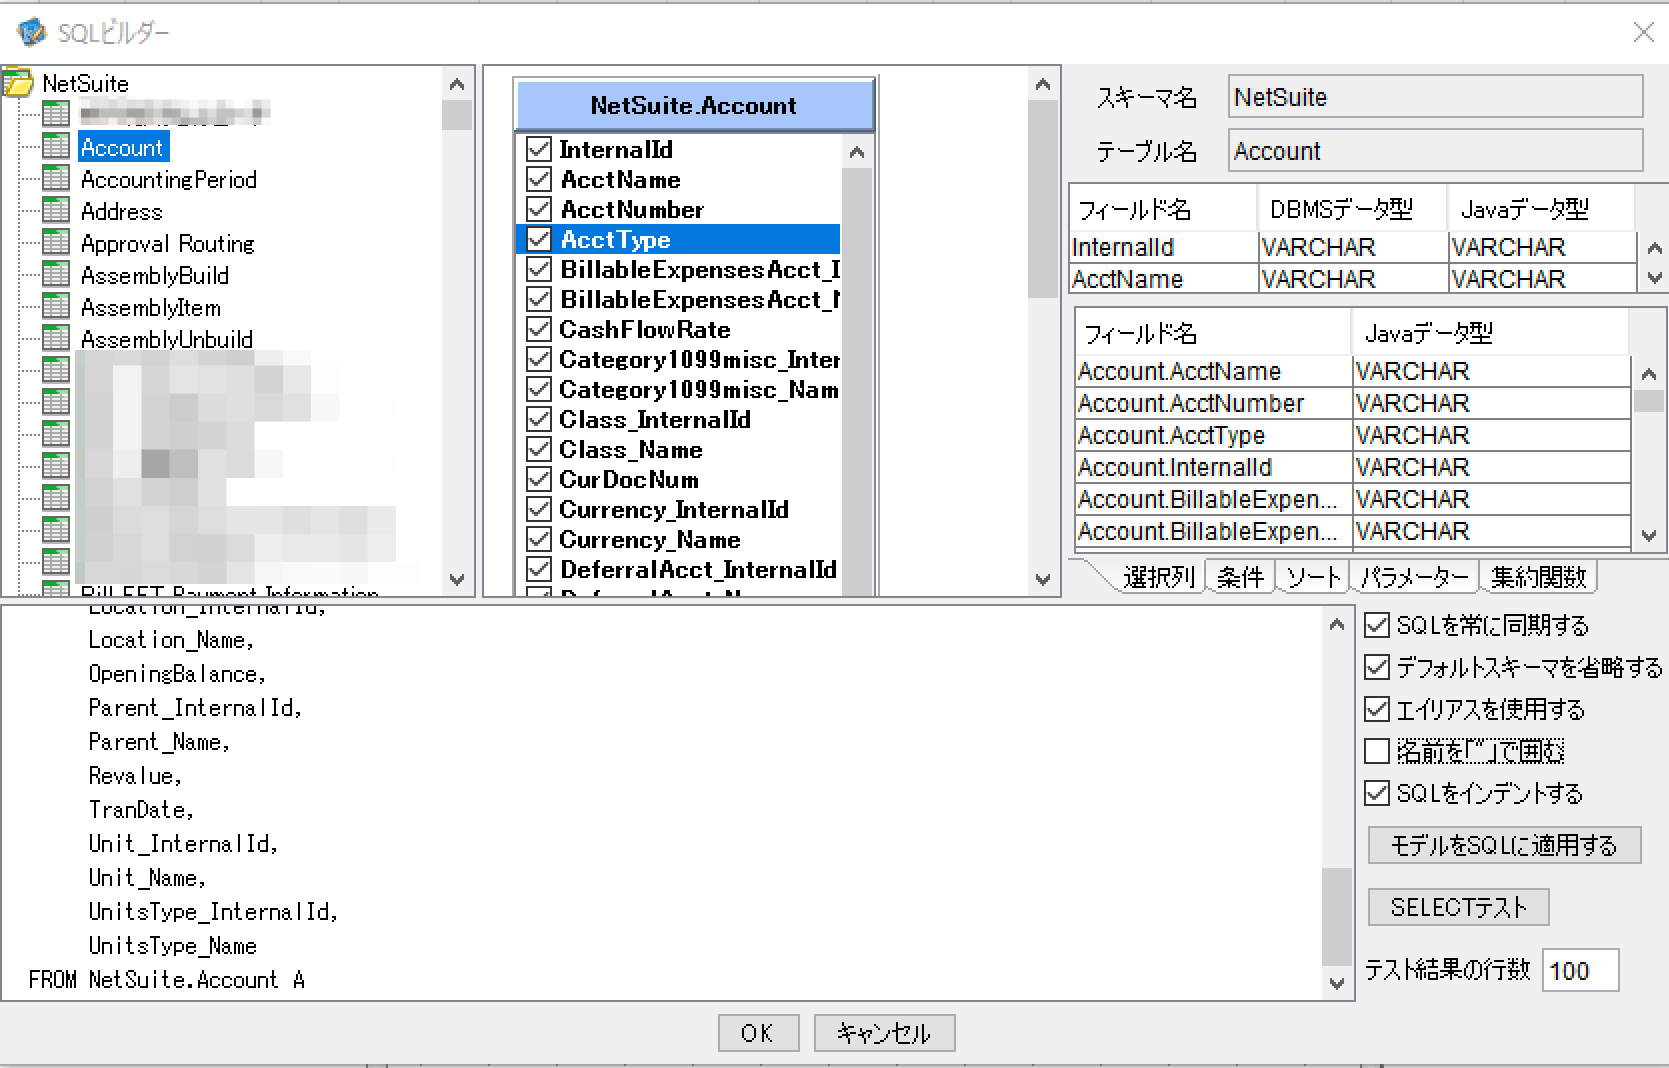Click the テーブル名 field showing Account
The width and height of the screenshot is (1669, 1068).
point(1435,151)
